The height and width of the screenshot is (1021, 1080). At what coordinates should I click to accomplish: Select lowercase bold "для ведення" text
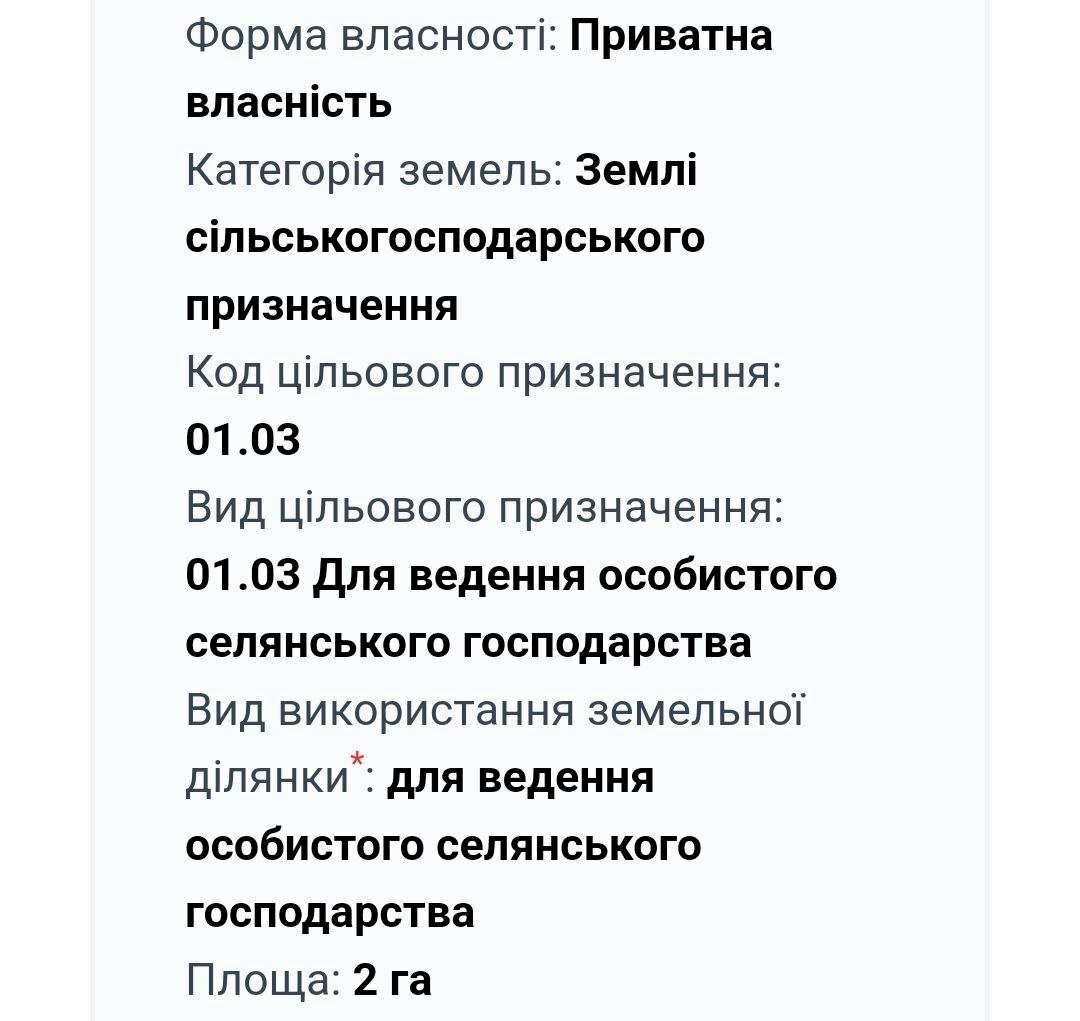(520, 778)
